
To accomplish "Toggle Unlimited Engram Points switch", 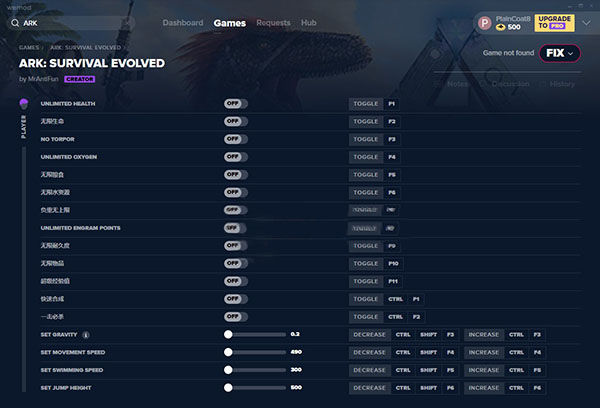I will click(x=236, y=228).
